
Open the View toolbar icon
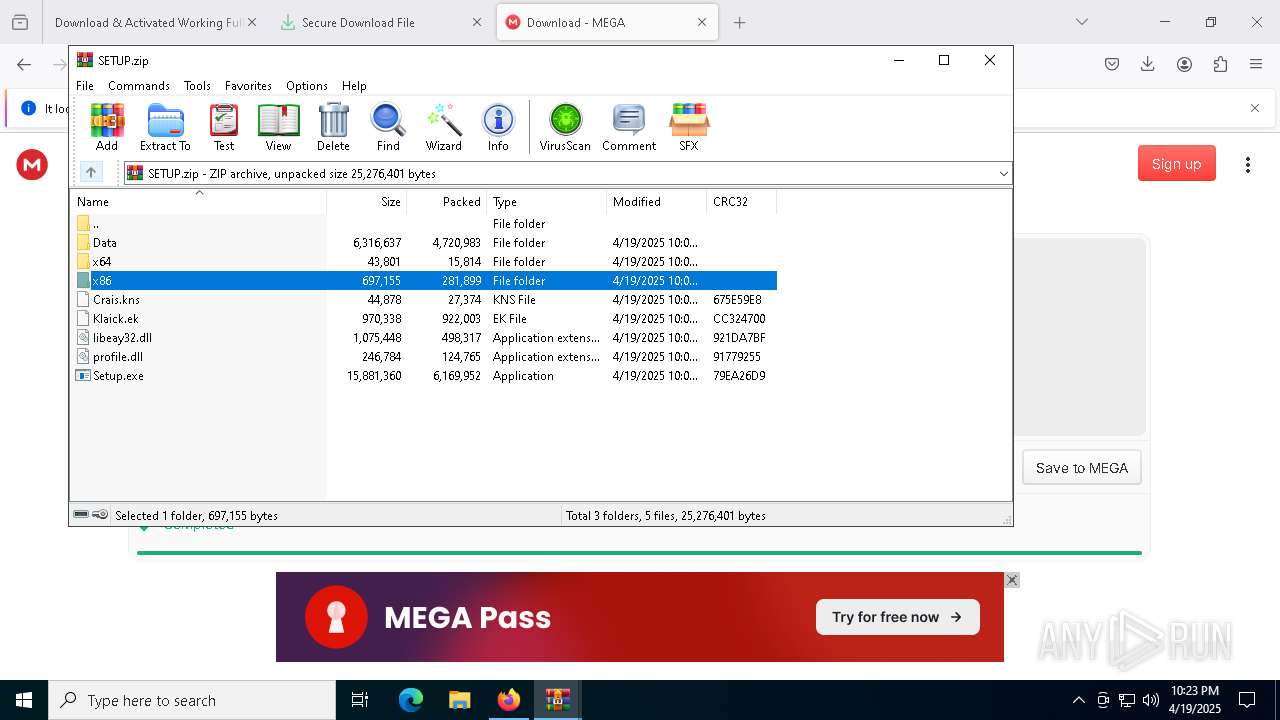pyautogui.click(x=278, y=127)
